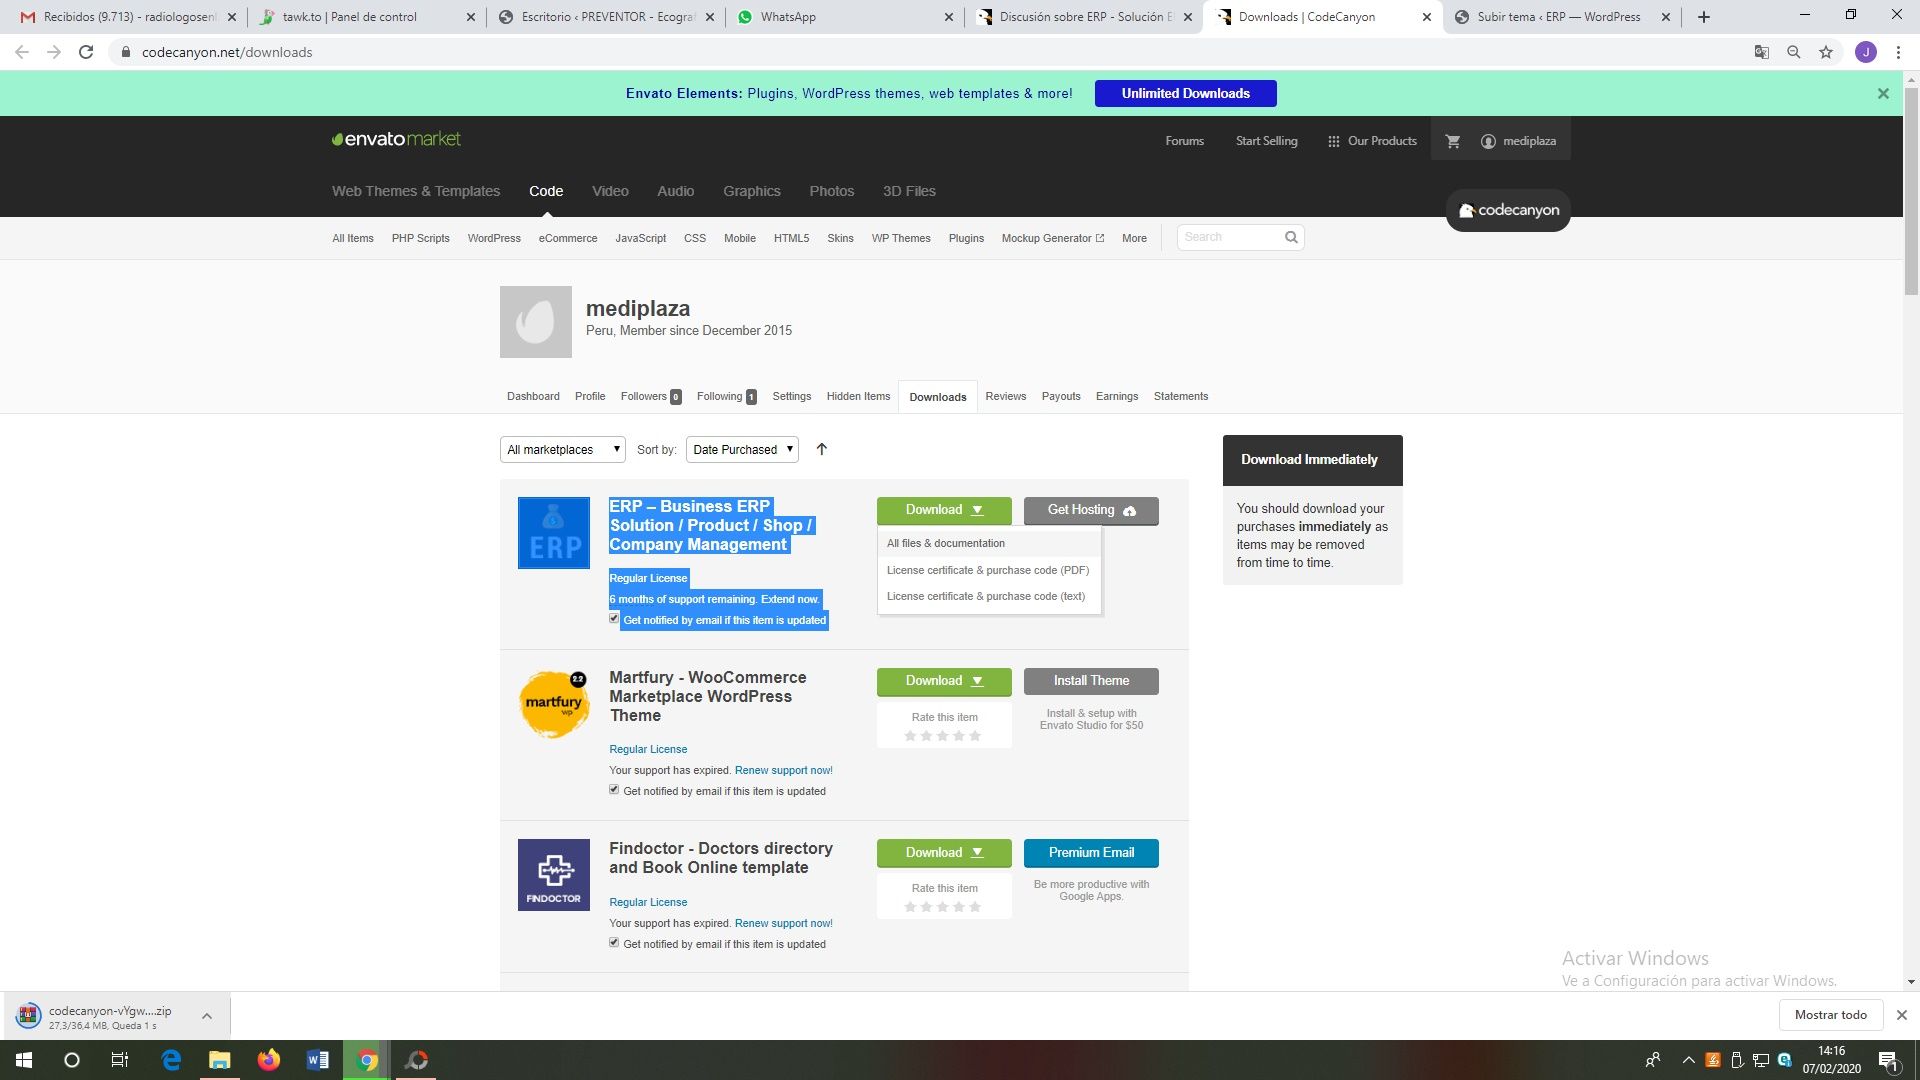Reload the page with the refresh icon
The image size is (1920, 1080).
pyautogui.click(x=86, y=52)
